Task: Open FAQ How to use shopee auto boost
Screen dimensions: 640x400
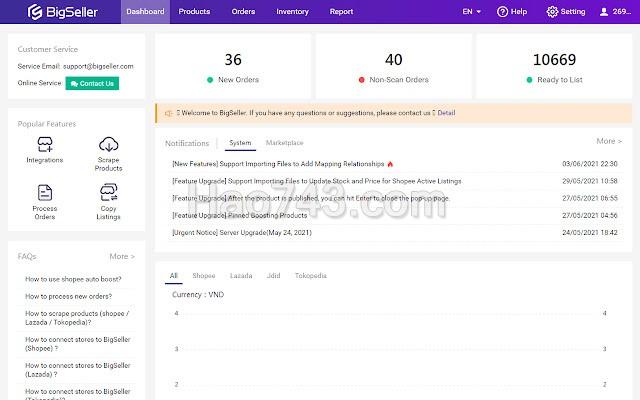Action: tap(73, 279)
